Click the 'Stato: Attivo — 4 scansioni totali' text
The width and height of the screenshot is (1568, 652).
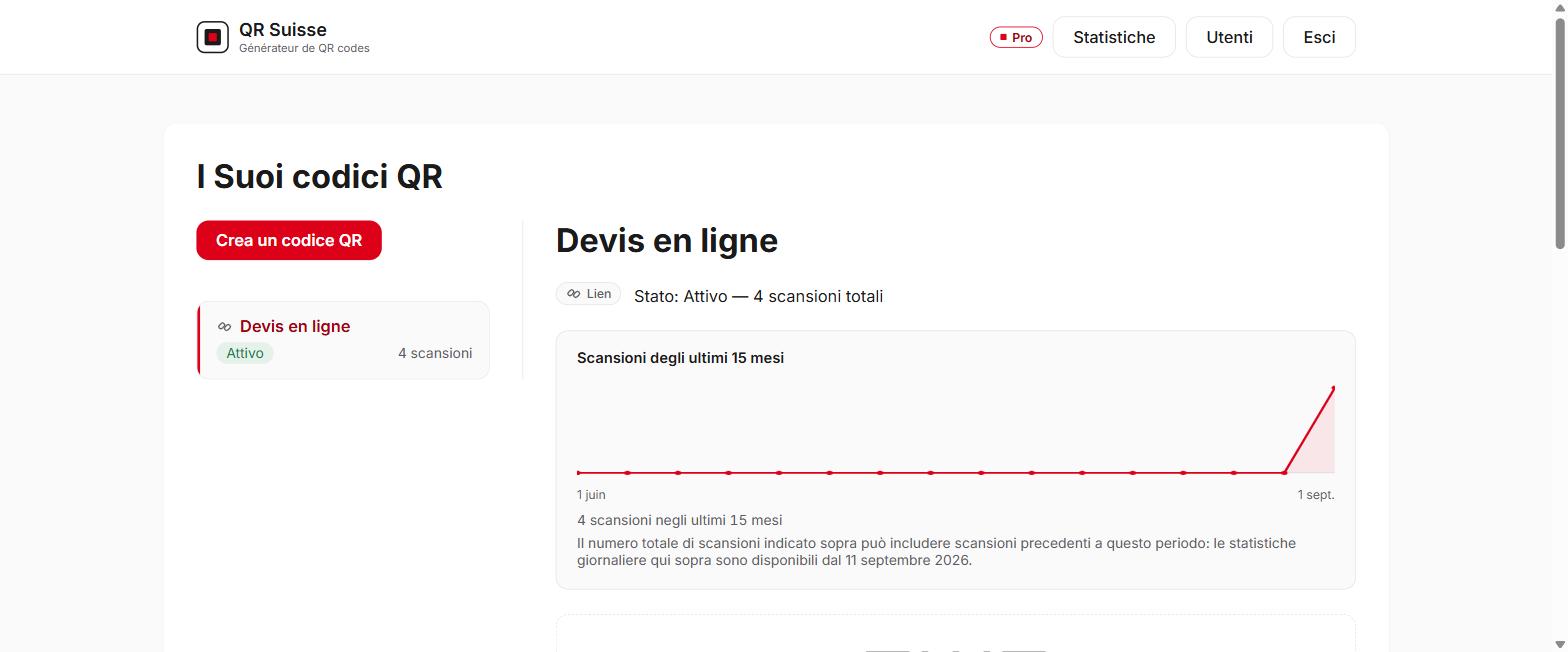pos(758,296)
